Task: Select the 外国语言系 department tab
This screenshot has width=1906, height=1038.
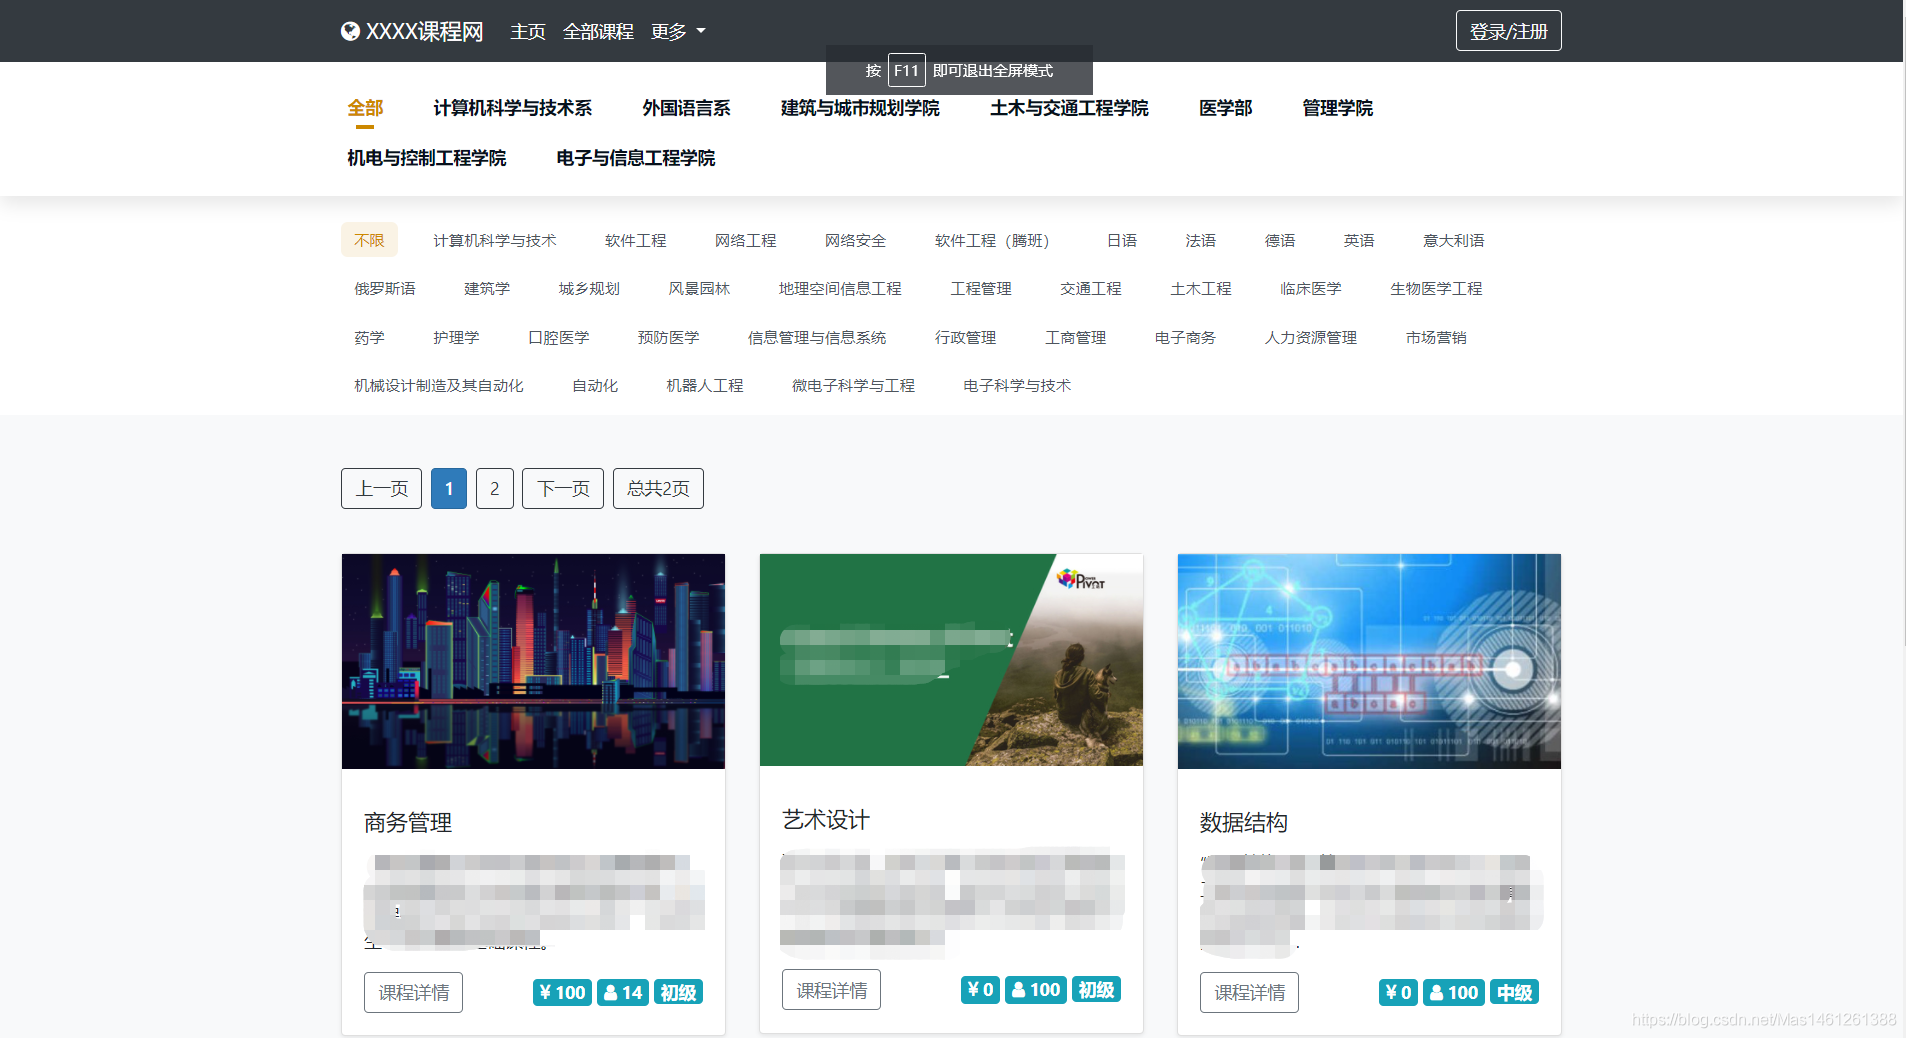Action: click(x=686, y=108)
